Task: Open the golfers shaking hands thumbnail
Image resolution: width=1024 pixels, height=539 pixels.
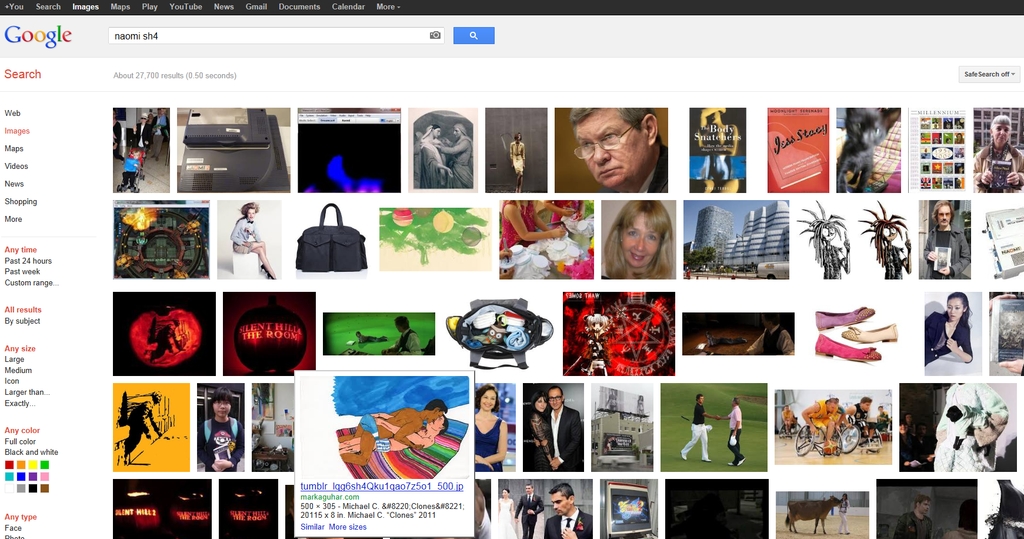Action: pos(714,427)
